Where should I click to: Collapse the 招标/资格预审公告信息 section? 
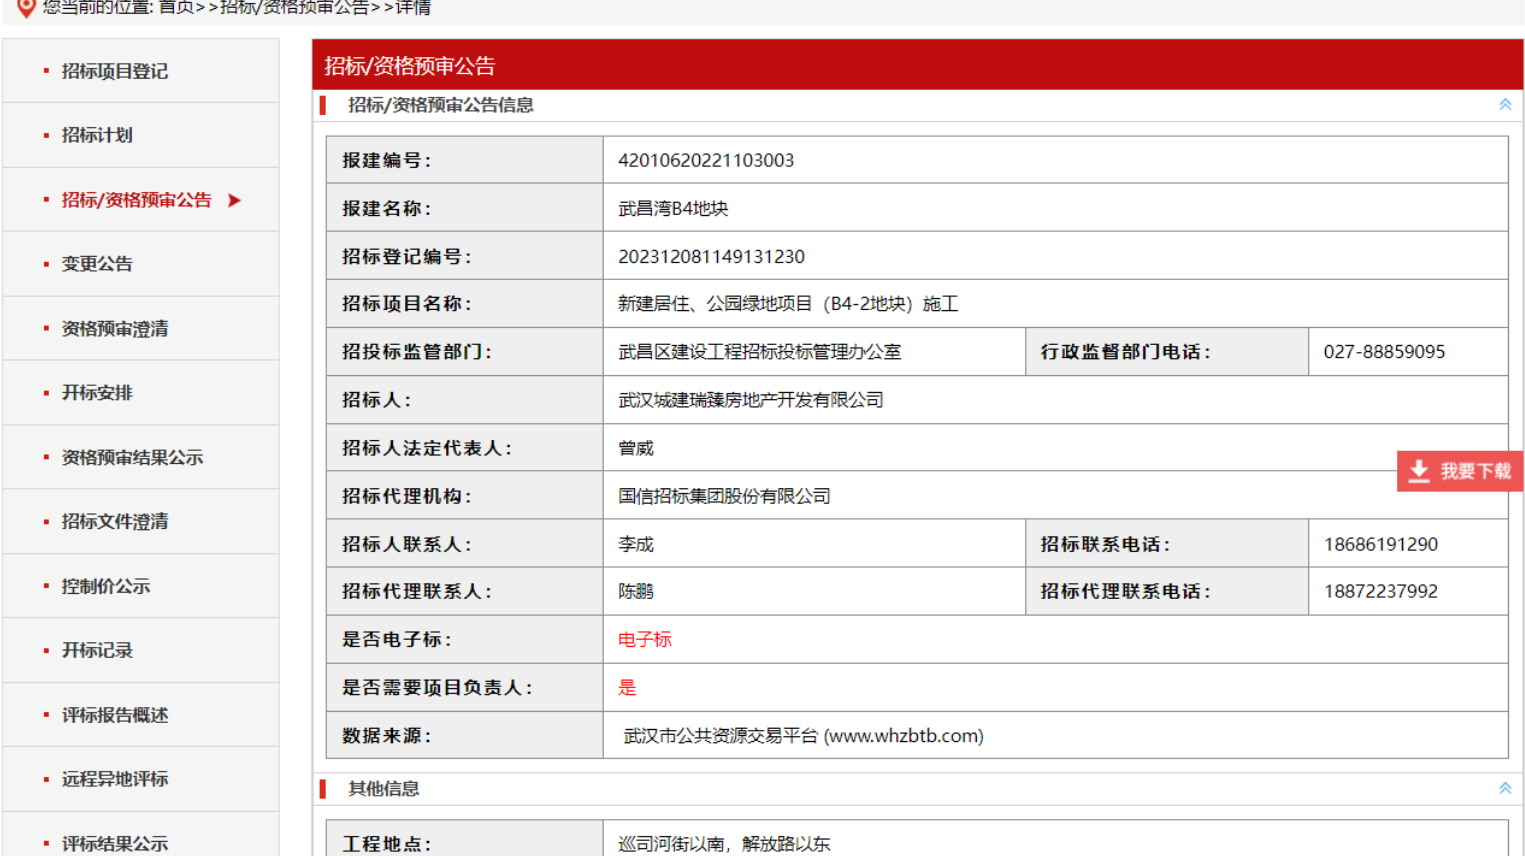[x=1504, y=105]
